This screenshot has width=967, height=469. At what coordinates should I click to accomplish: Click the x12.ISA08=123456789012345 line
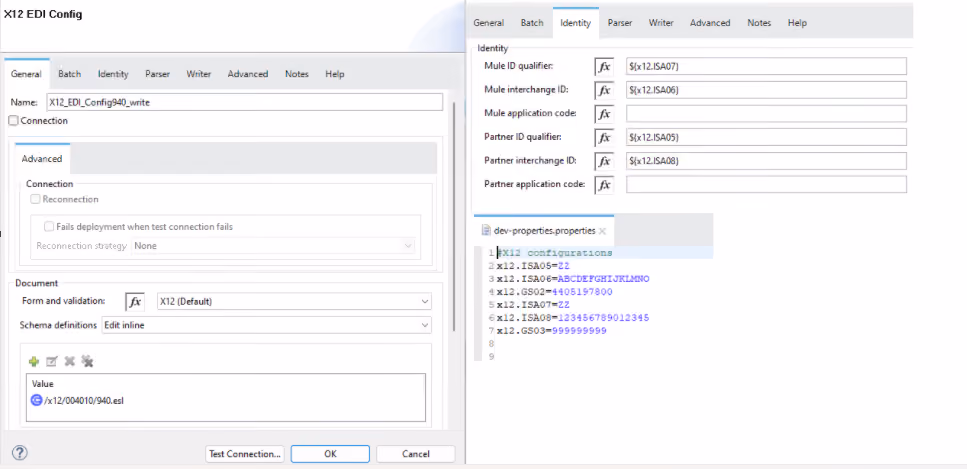coord(573,318)
